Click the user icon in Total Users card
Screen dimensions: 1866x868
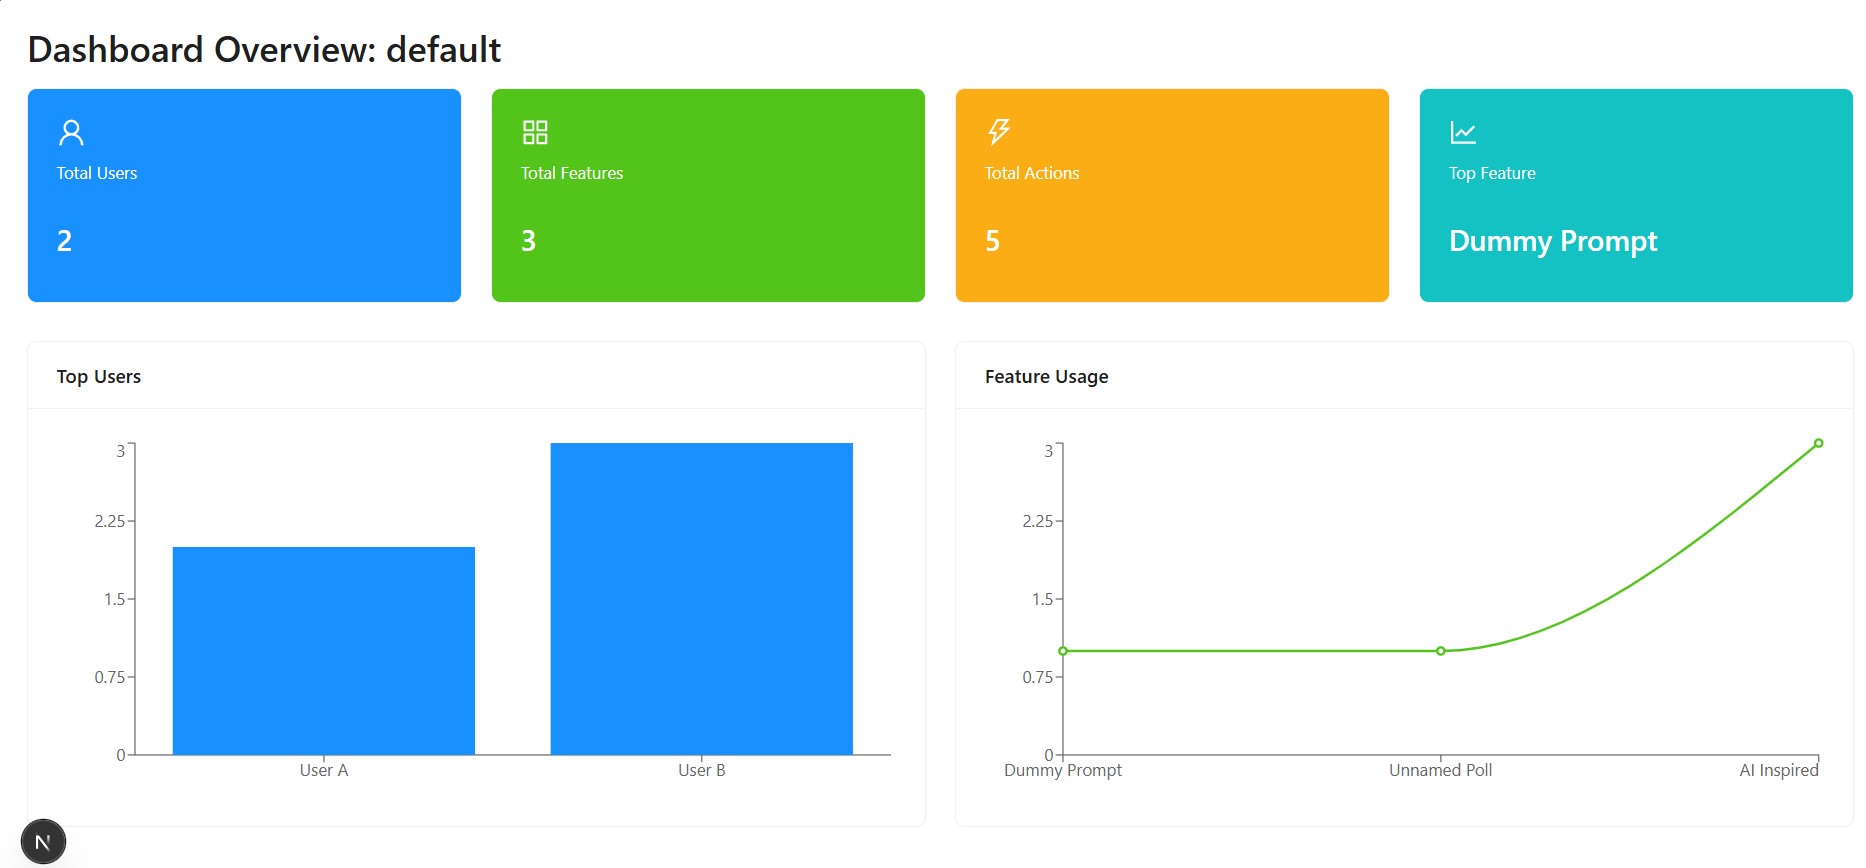click(x=71, y=132)
